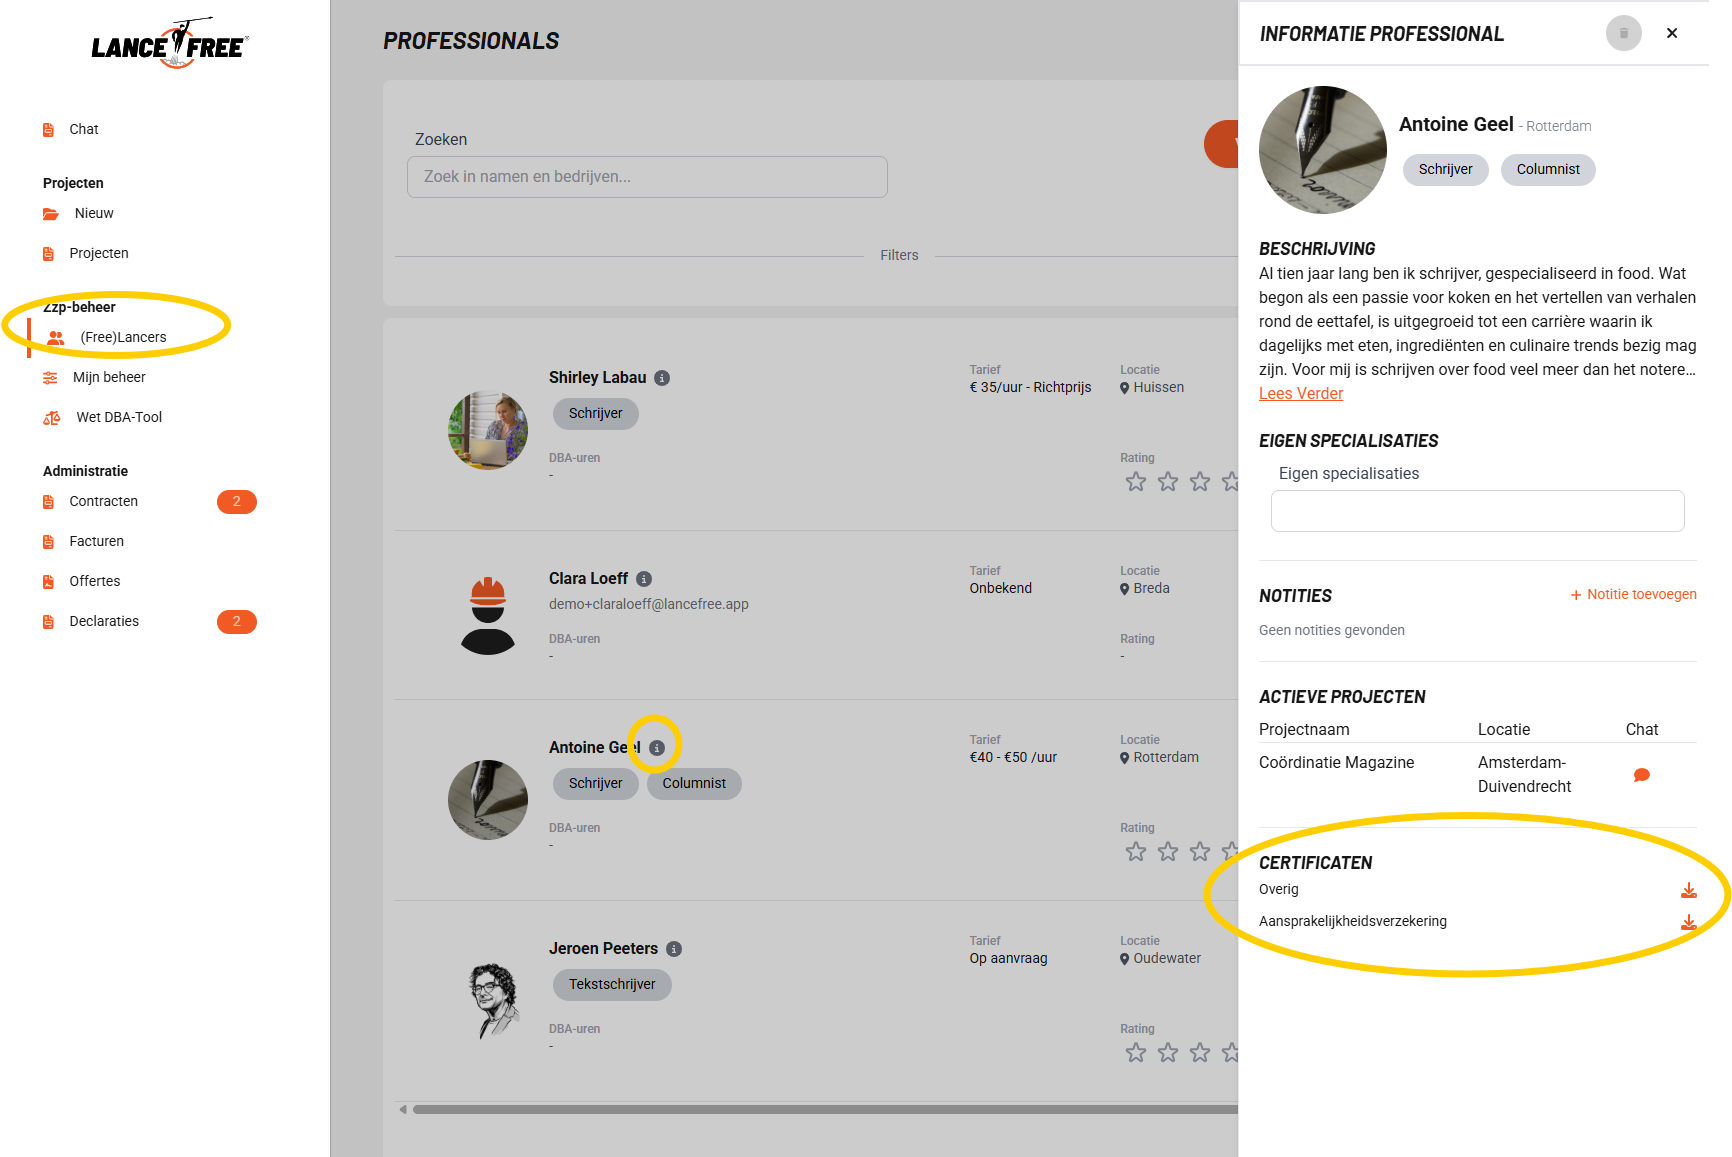Screen dimensions: 1732x1157
Task: Rate Shirley Labau with first star
Action: point(1136,482)
